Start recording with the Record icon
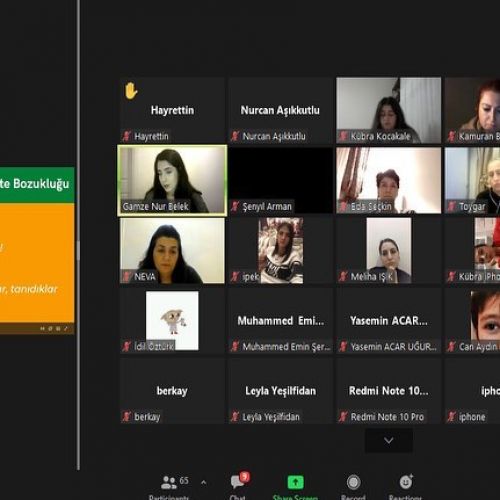Image resolution: width=500 pixels, height=500 pixels. [x=353, y=482]
